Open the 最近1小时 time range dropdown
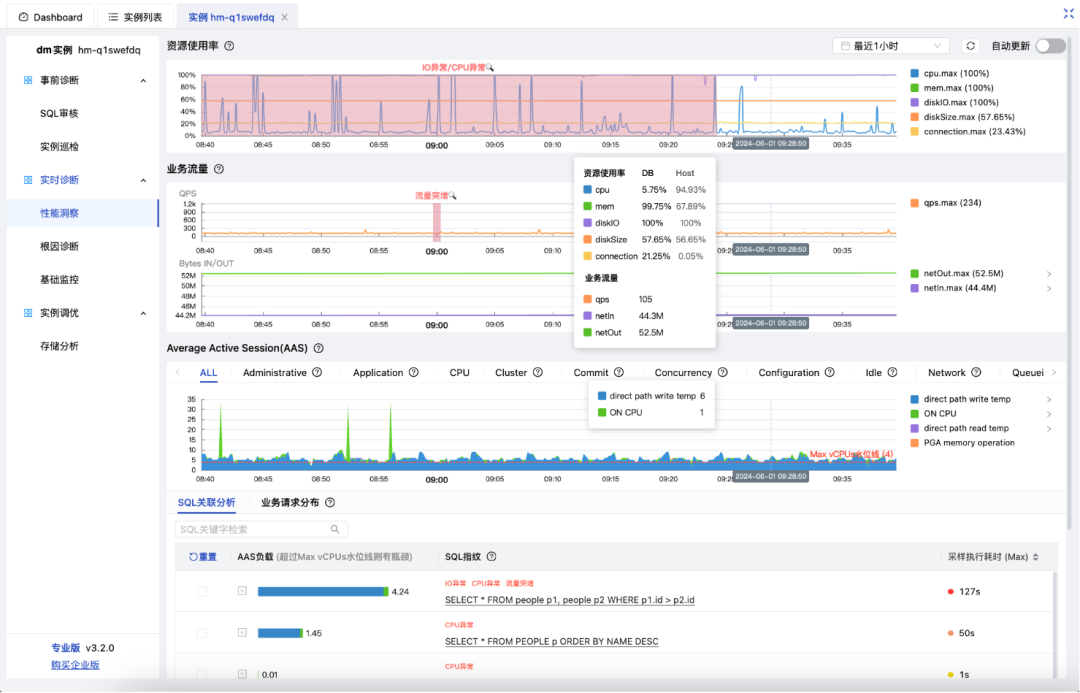 (891, 45)
